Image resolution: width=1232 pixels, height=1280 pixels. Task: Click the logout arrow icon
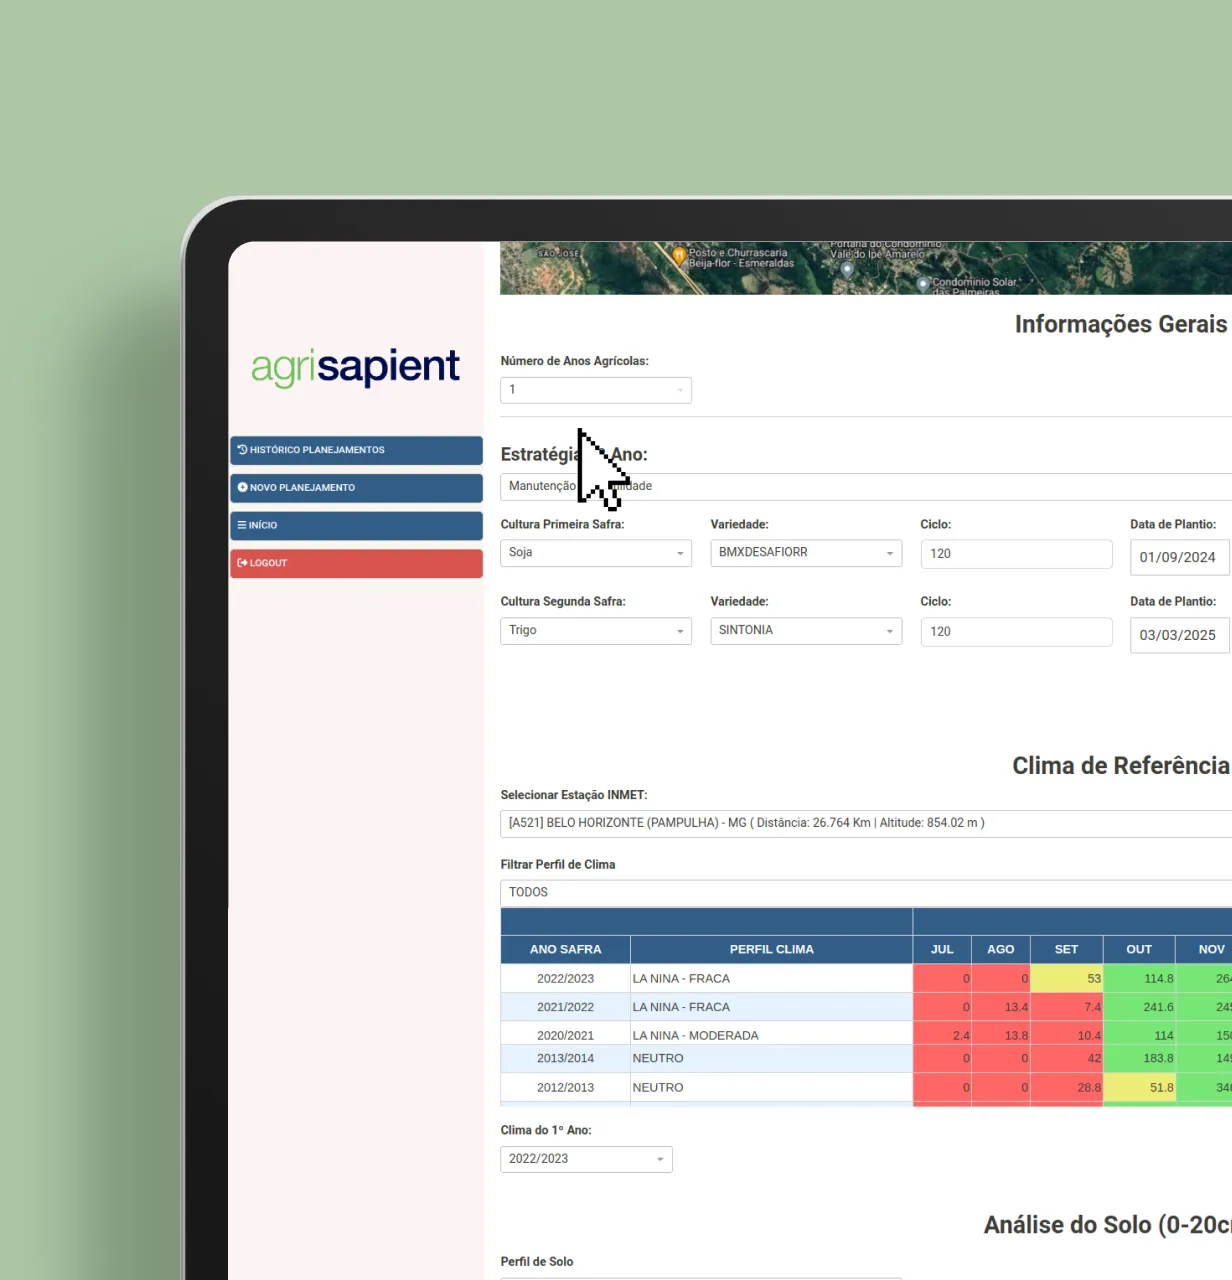pyautogui.click(x=242, y=563)
